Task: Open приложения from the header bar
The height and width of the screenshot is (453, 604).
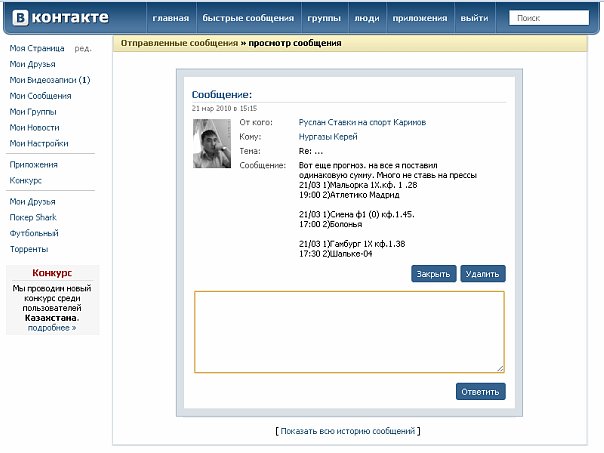Action: coord(419,19)
